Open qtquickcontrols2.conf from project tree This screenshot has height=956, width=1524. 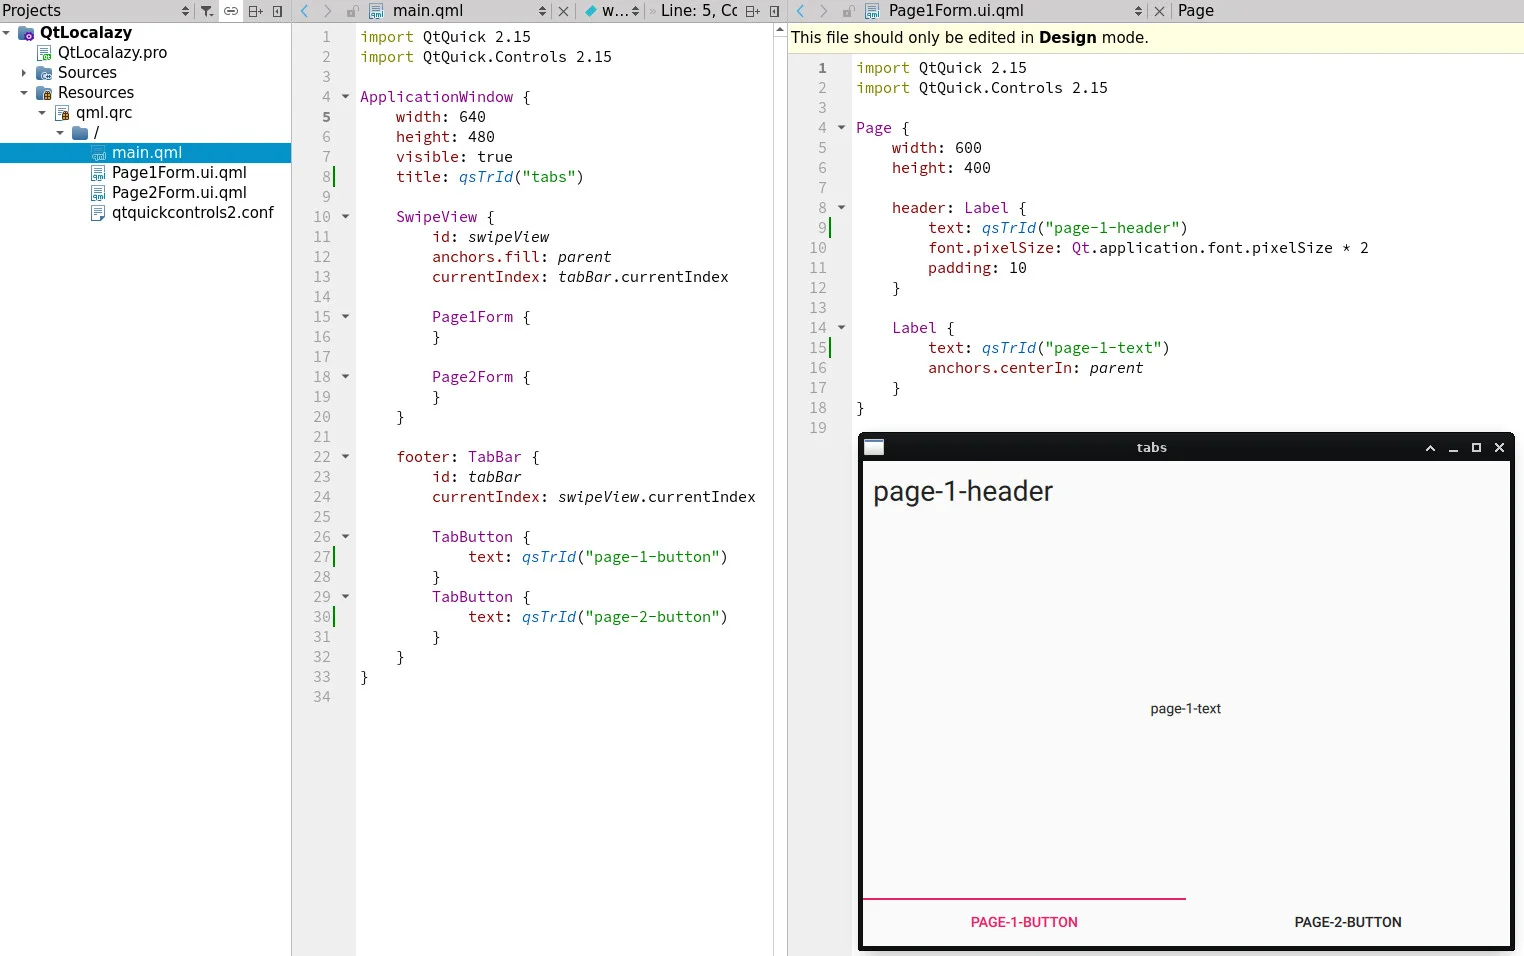click(x=192, y=213)
